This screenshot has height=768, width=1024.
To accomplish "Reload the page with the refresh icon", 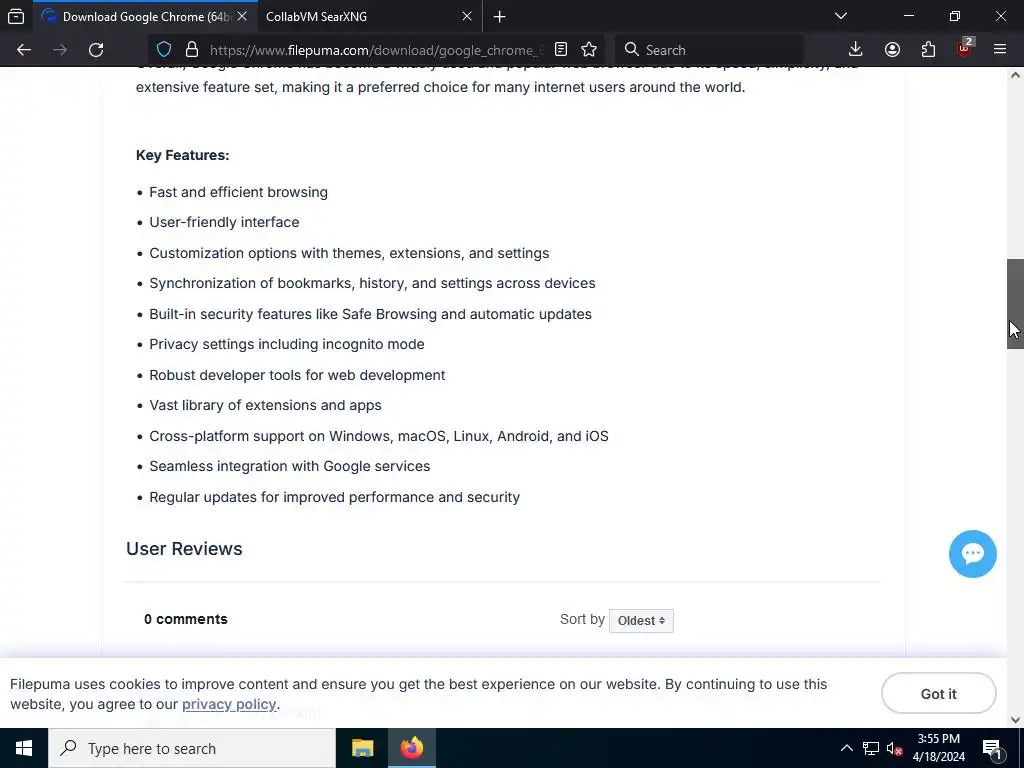I will tap(96, 50).
